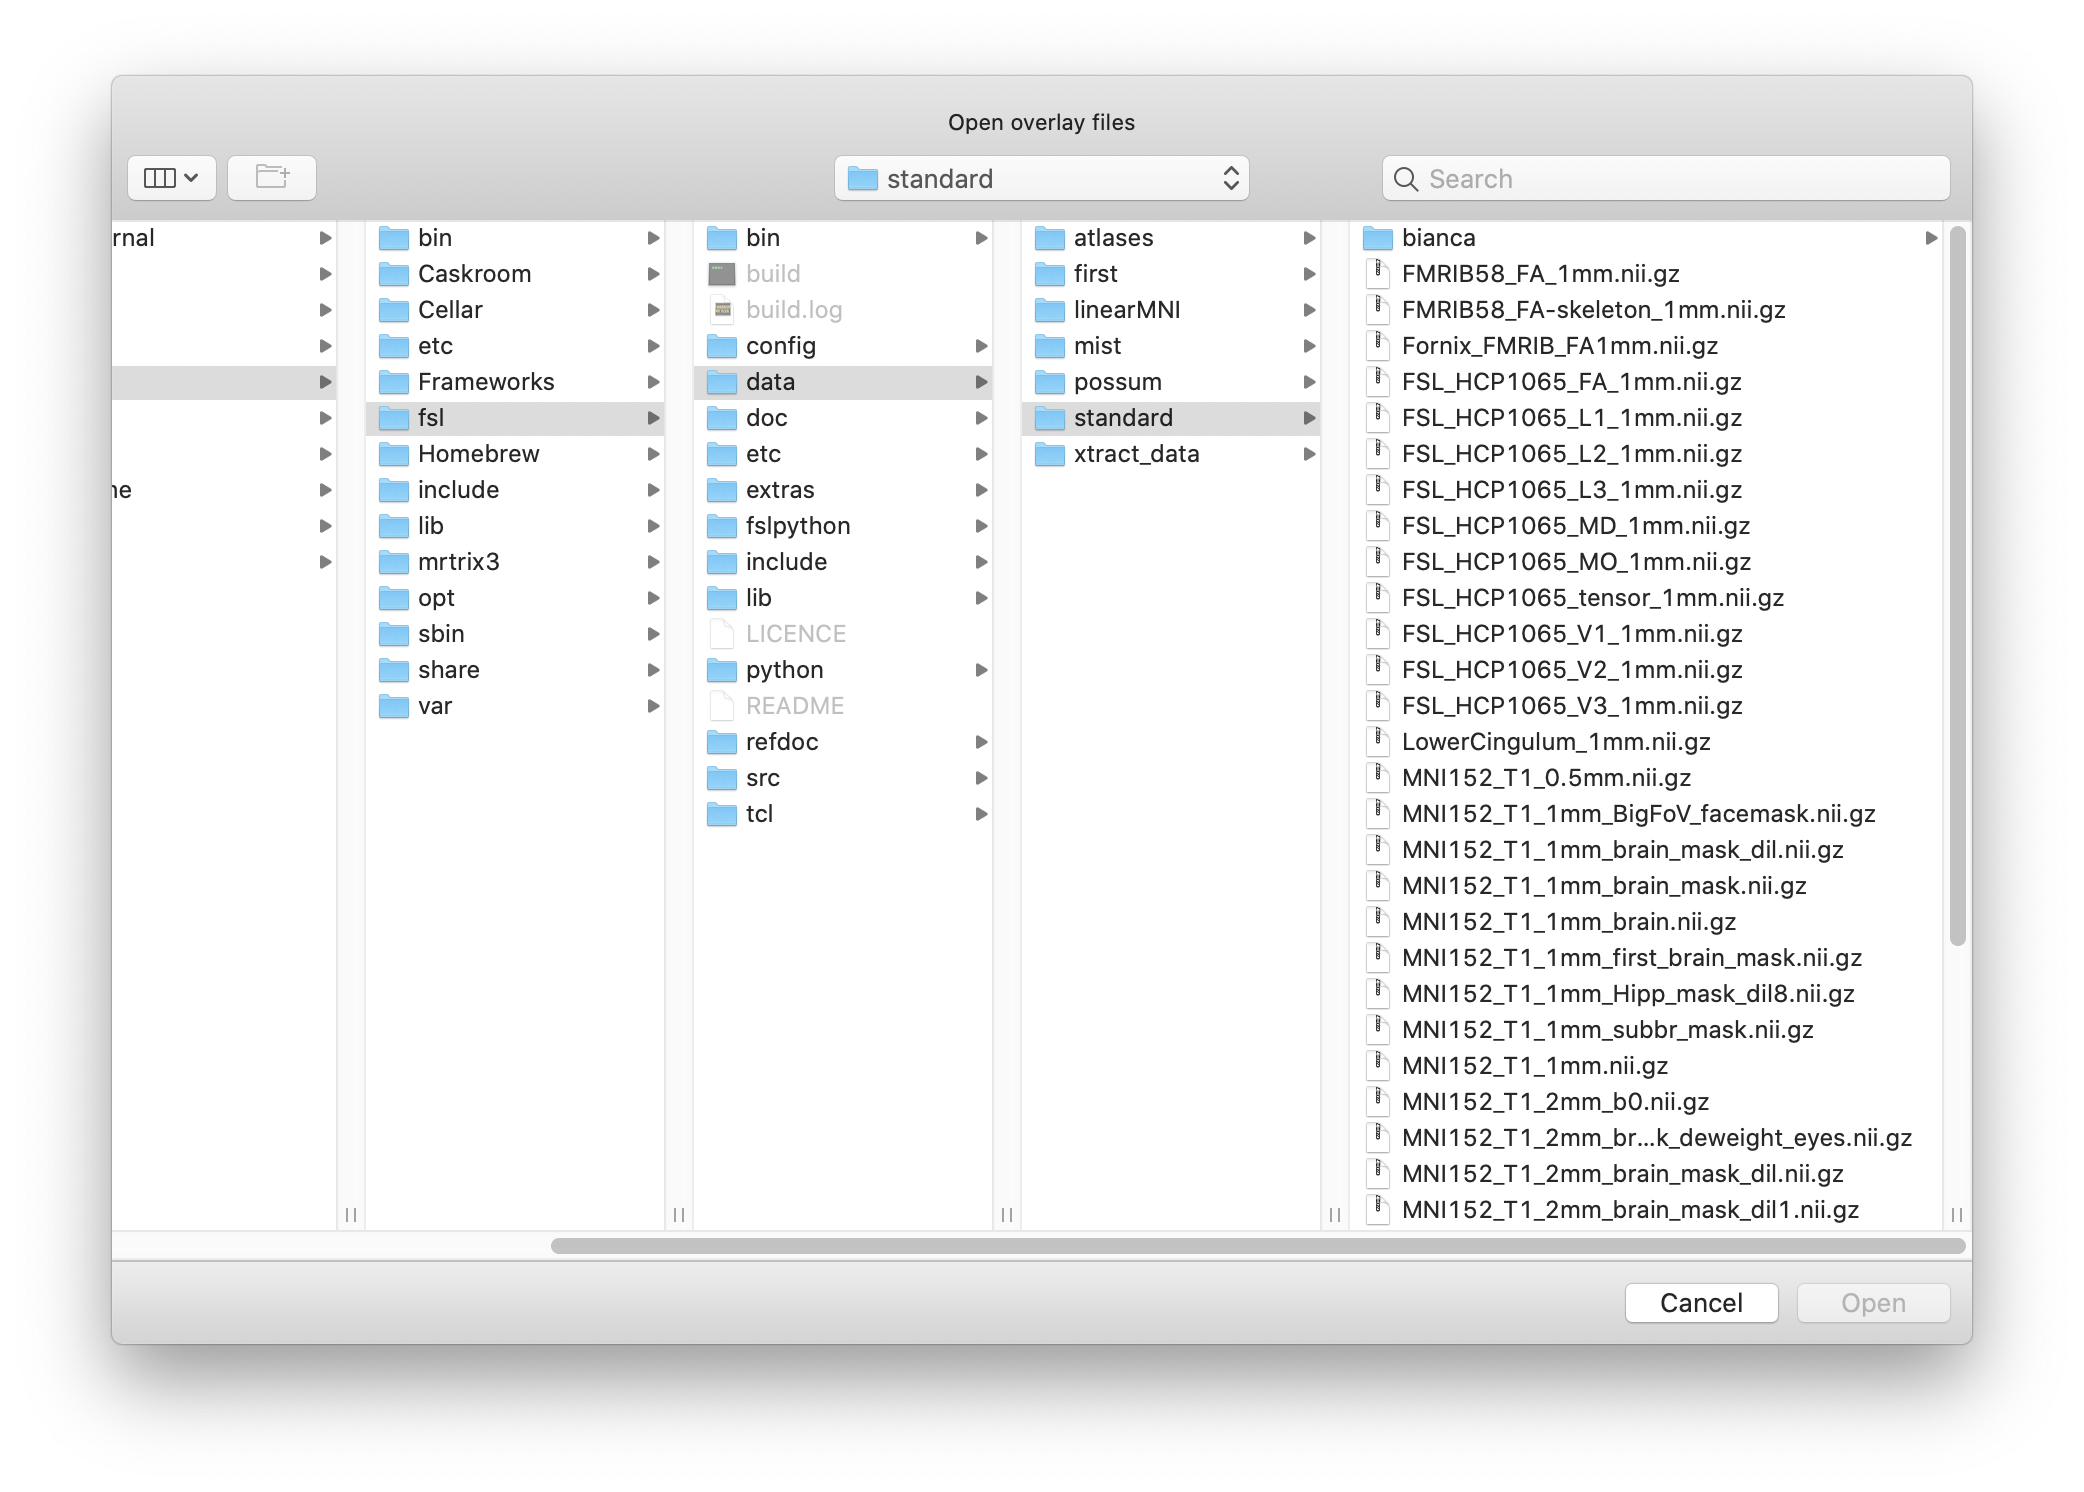Expand the linearMNI folder arrow
The width and height of the screenshot is (2084, 1492).
click(1308, 310)
